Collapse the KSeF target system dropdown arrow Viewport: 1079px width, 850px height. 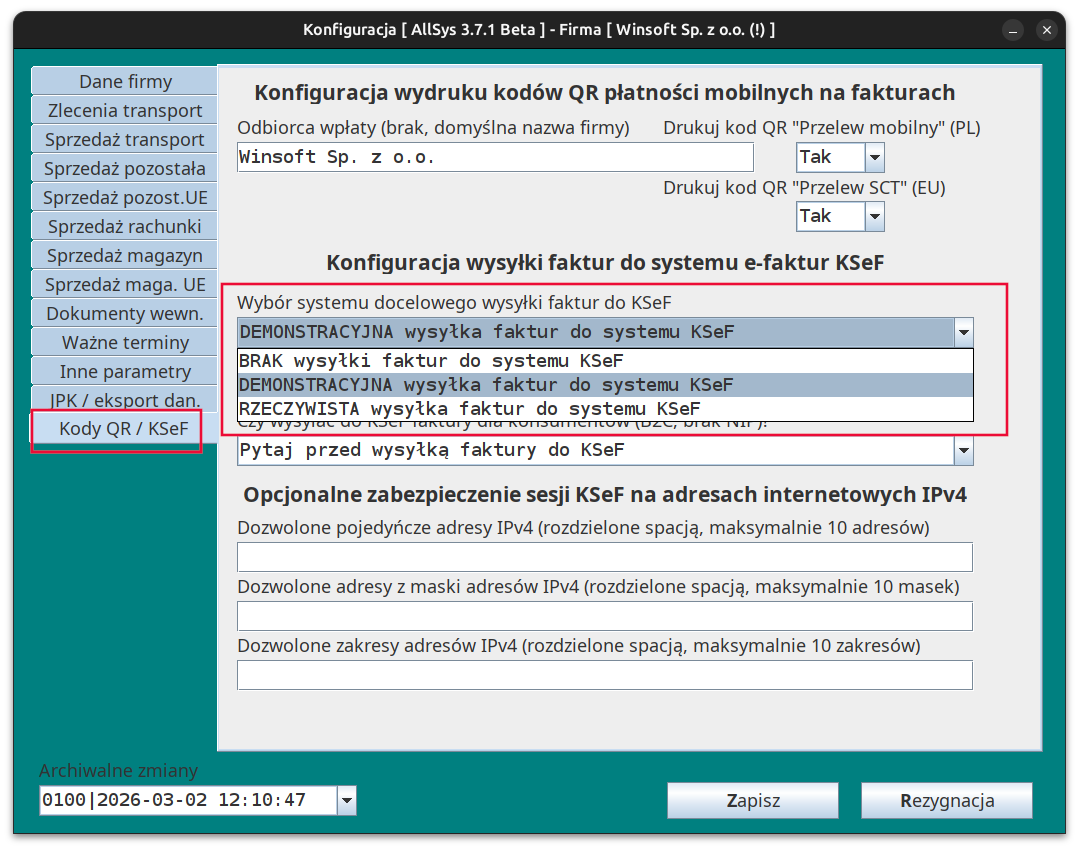coord(963,333)
